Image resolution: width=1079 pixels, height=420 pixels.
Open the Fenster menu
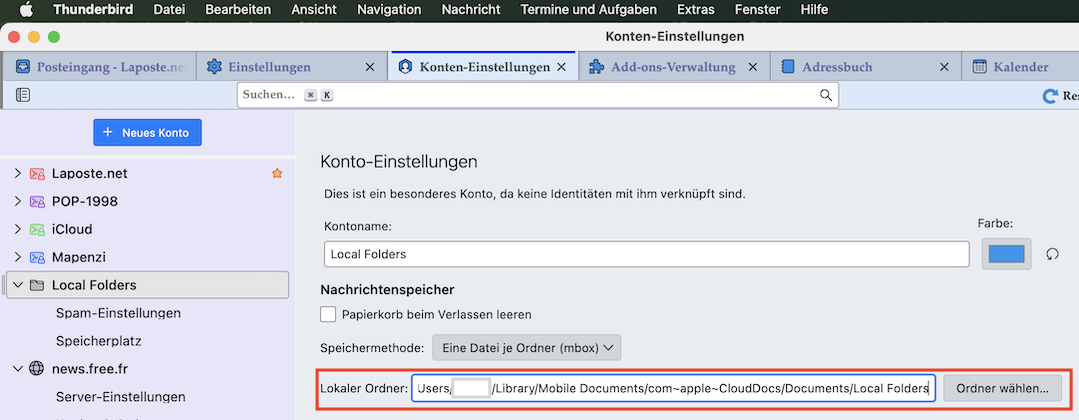[758, 10]
